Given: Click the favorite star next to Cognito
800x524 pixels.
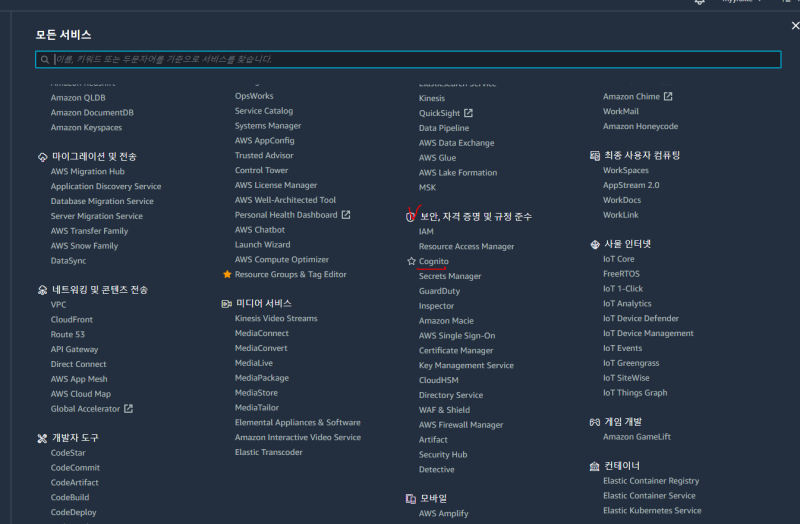Looking at the screenshot, I should (411, 261).
